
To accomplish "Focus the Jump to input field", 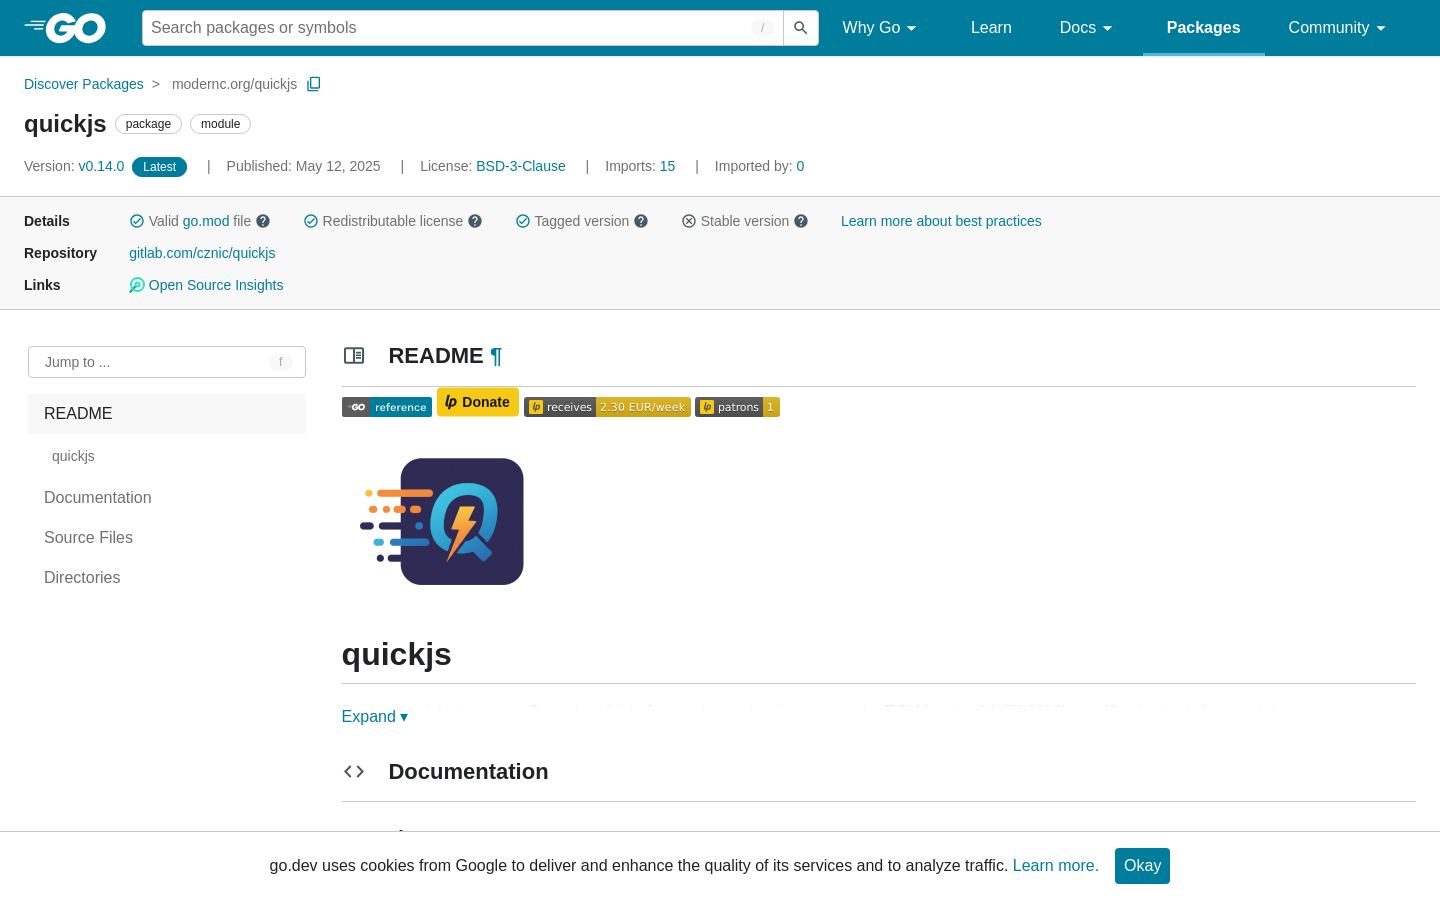I will 167,362.
